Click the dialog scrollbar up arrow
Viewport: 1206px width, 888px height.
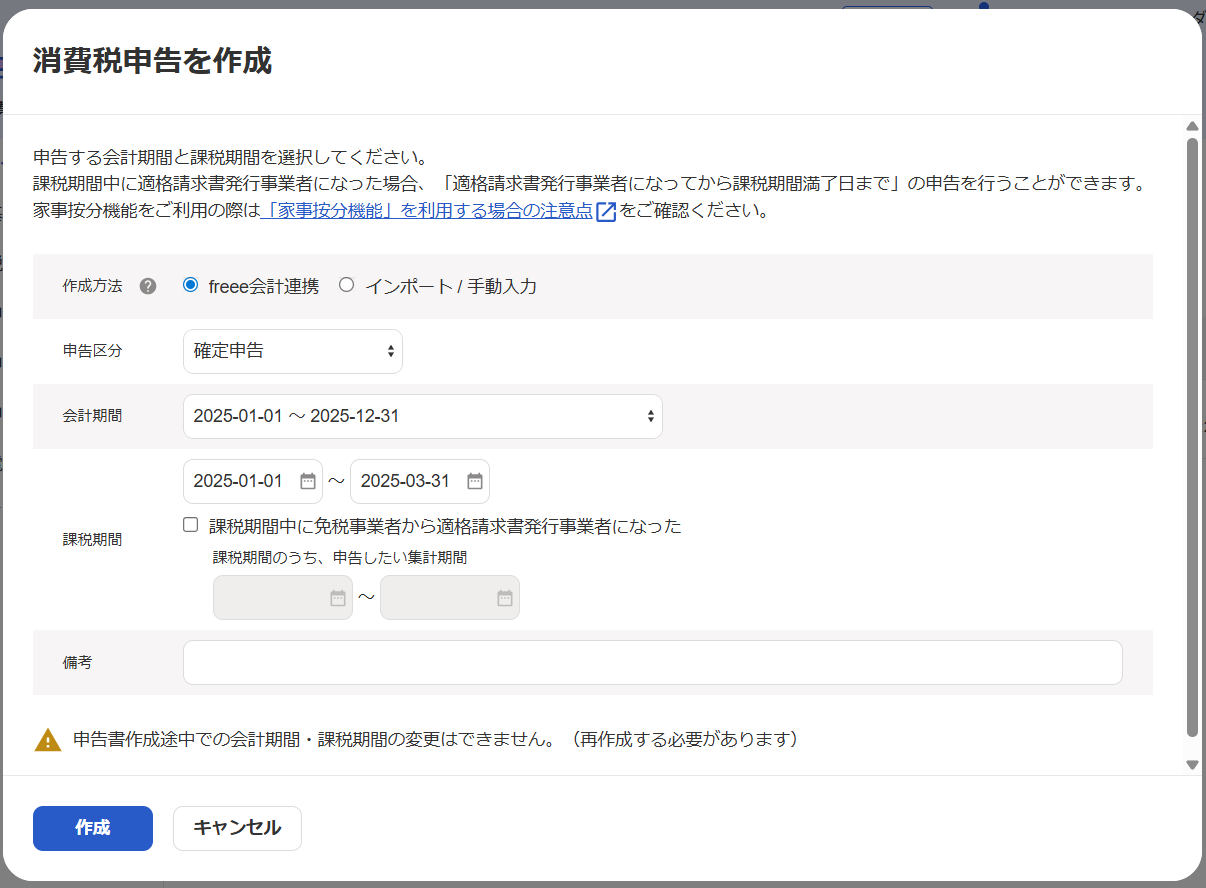[x=1192, y=126]
